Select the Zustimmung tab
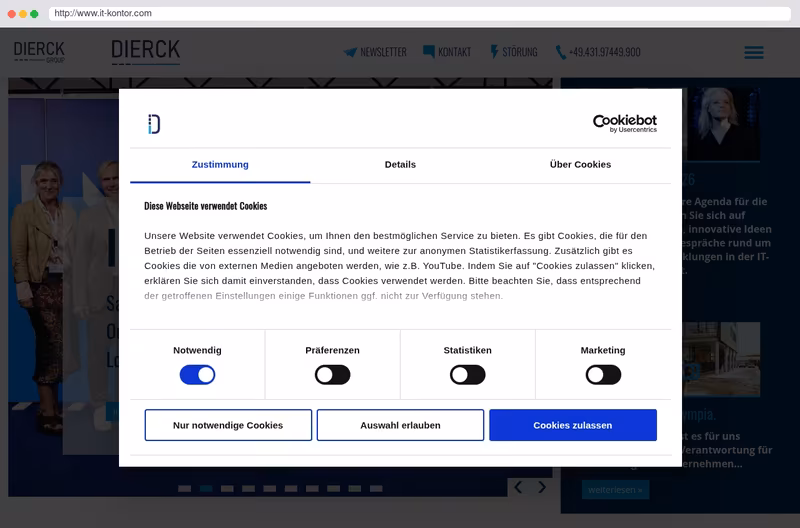800x528 pixels. point(220,165)
